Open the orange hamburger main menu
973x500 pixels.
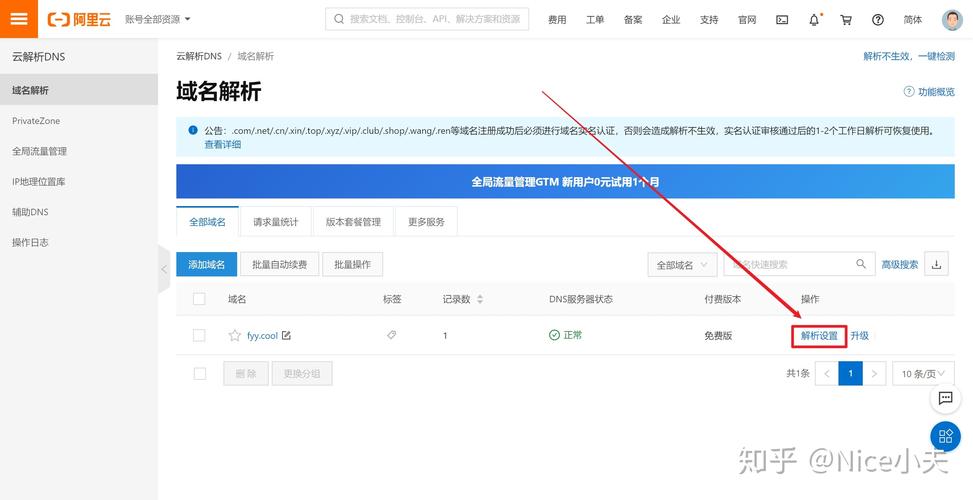click(19, 19)
